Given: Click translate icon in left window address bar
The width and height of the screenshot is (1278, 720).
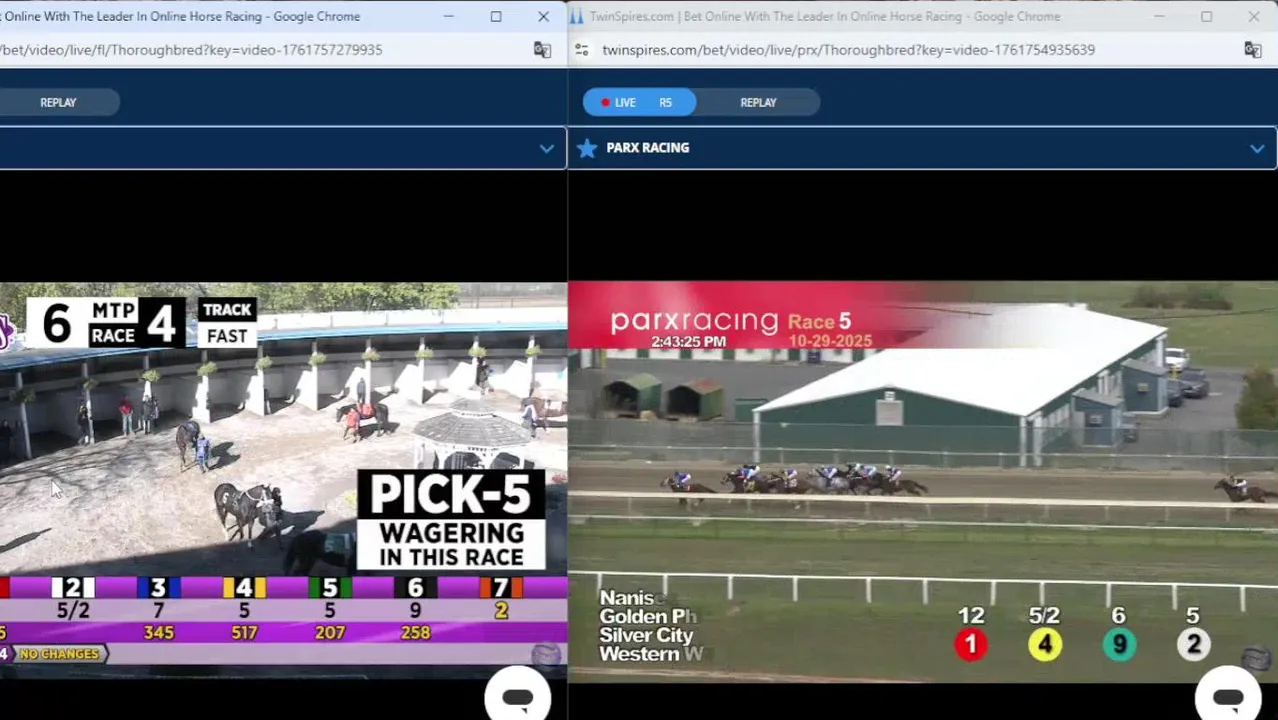Looking at the screenshot, I should (542, 50).
